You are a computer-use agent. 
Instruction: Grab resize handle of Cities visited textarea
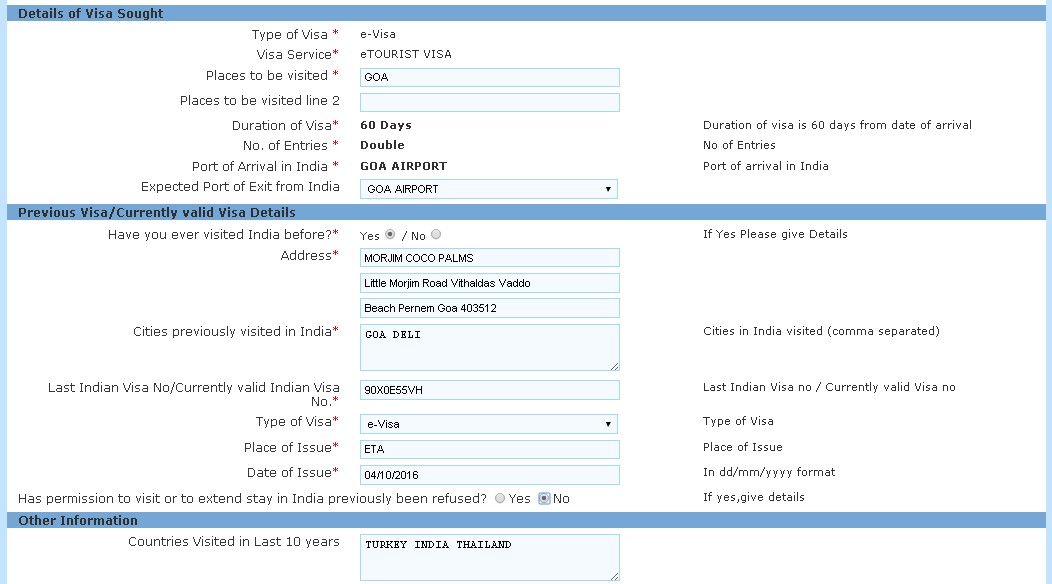(614, 366)
